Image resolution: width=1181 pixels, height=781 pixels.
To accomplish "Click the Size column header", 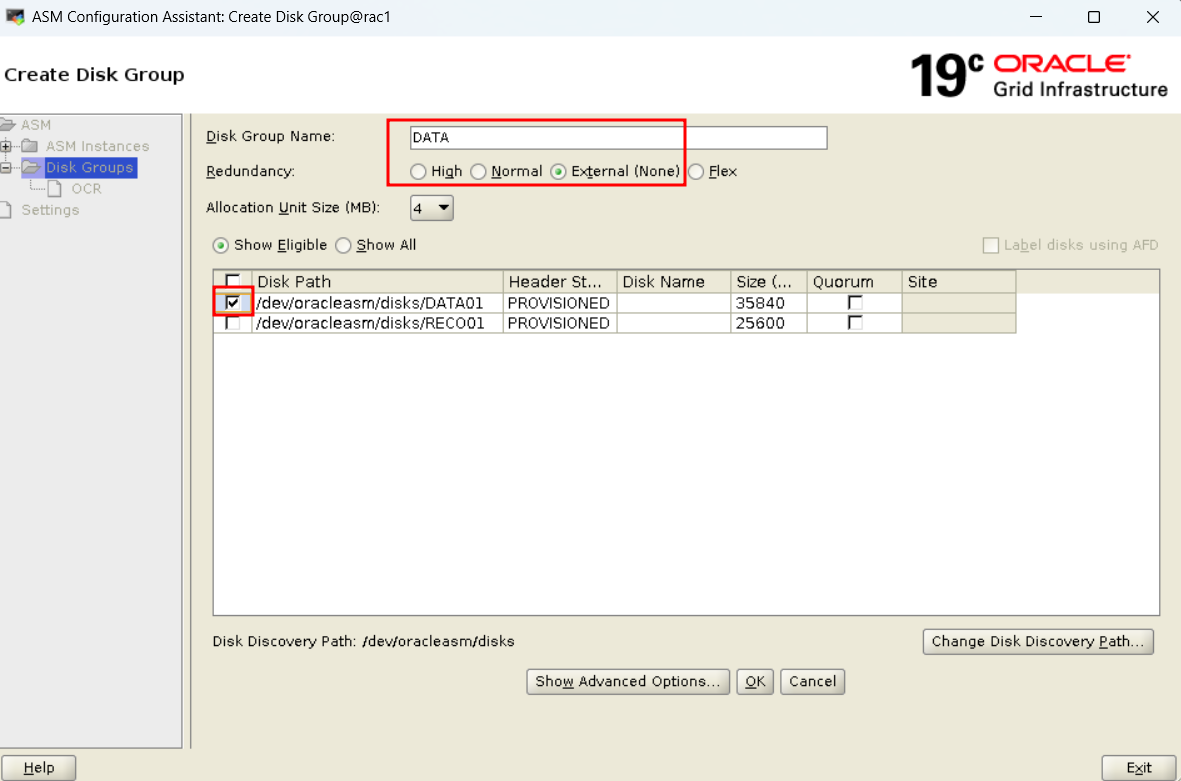I will 768,282.
